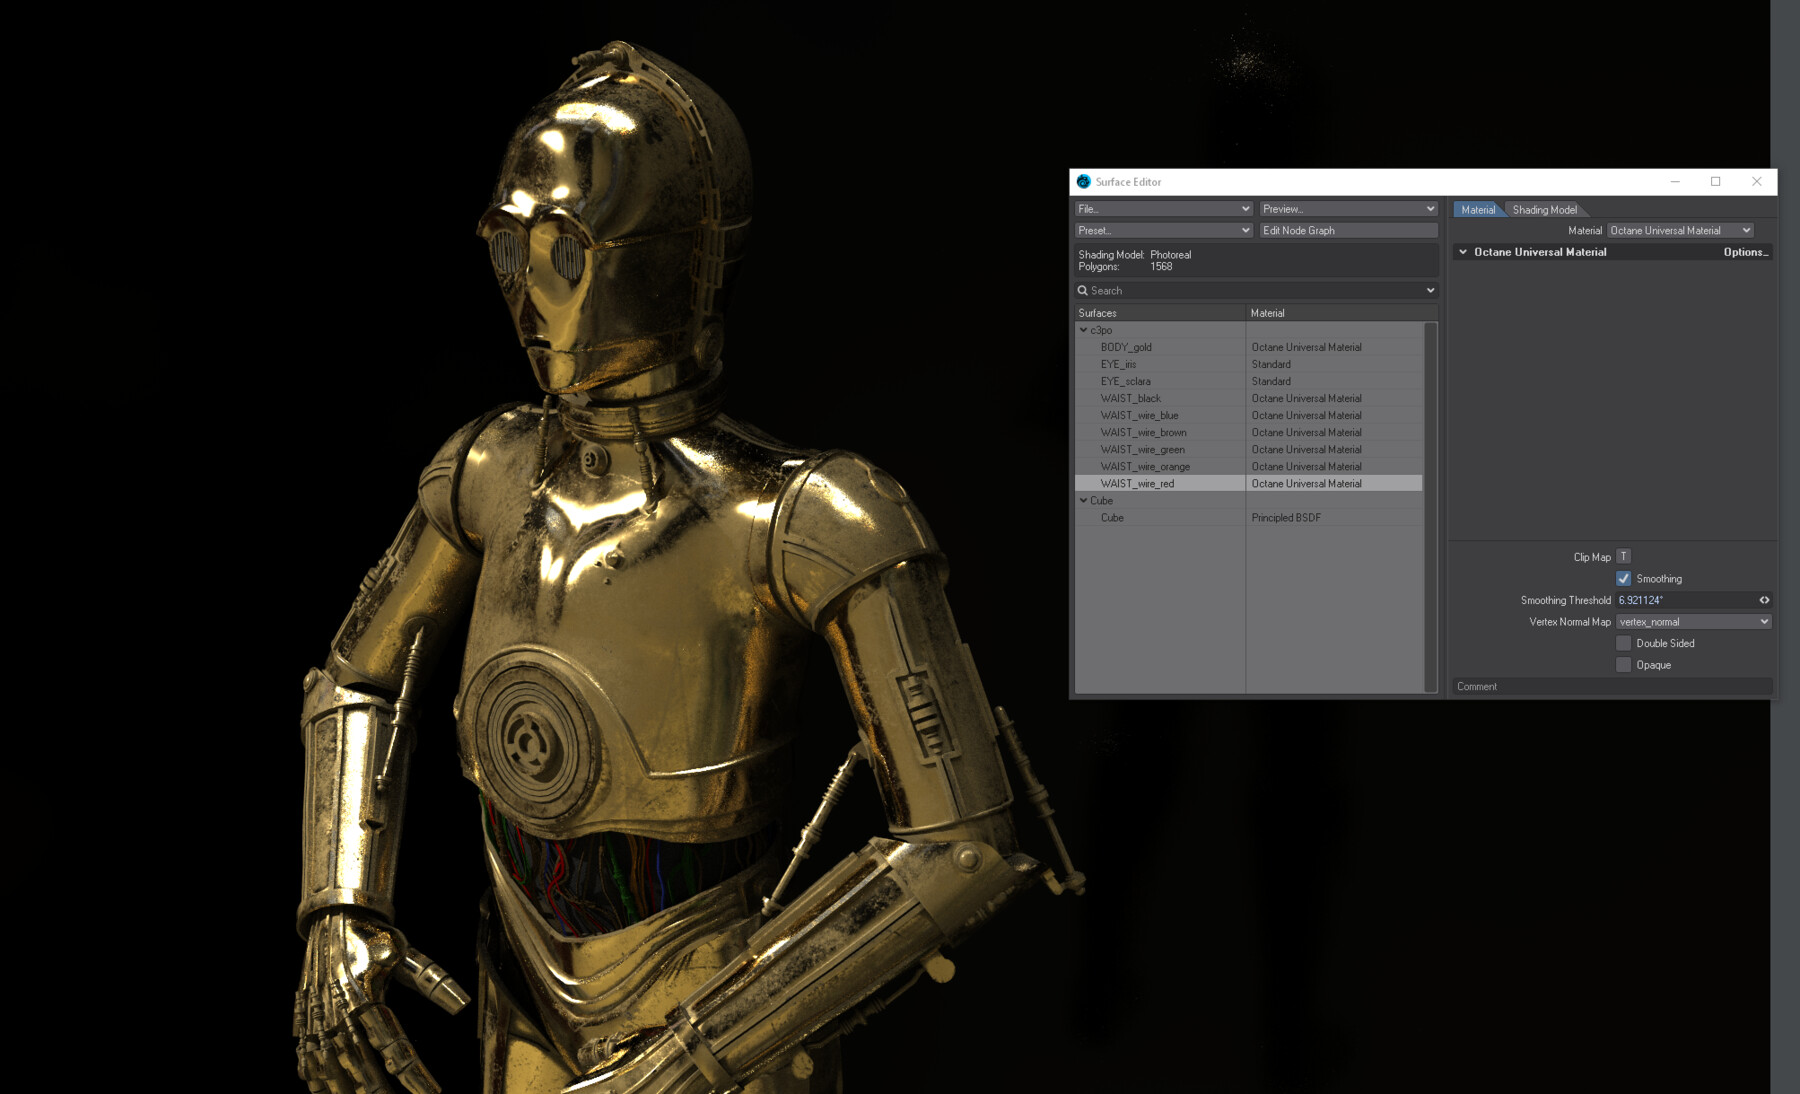The width and height of the screenshot is (1800, 1094).
Task: Enable the Opaque option
Action: coord(1623,664)
